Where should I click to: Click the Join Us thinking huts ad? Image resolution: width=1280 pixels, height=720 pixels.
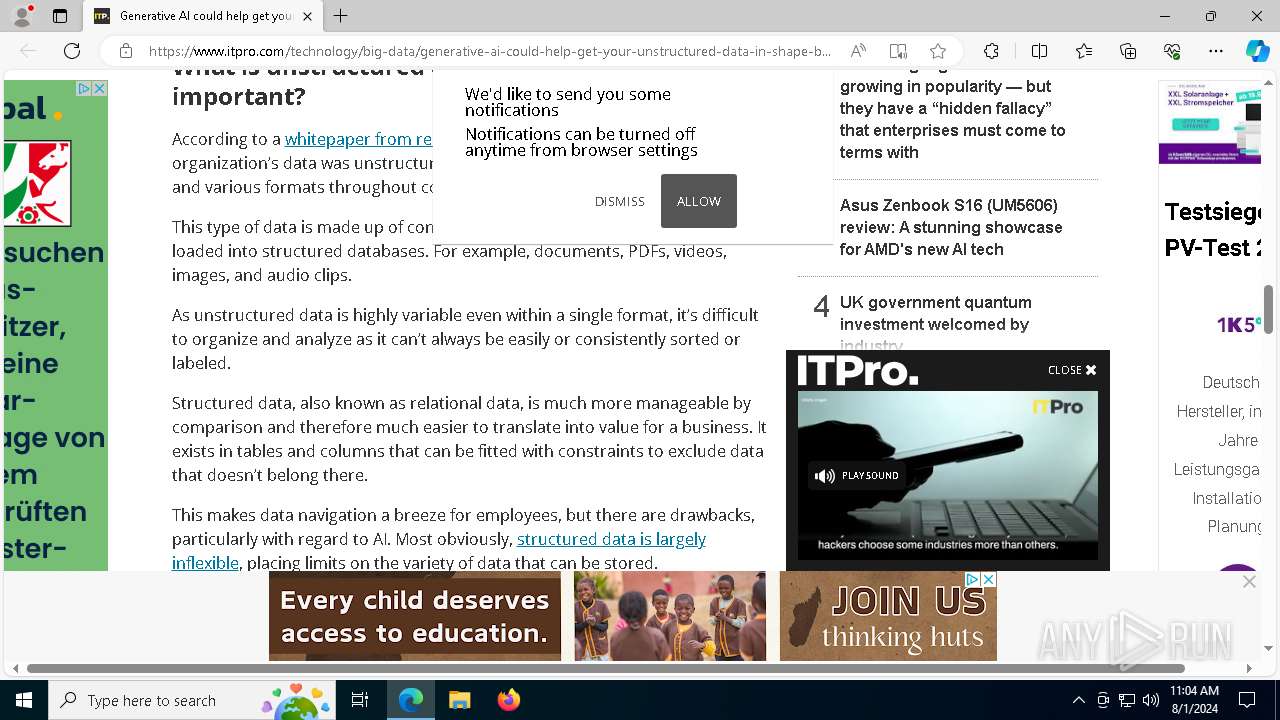click(x=888, y=616)
